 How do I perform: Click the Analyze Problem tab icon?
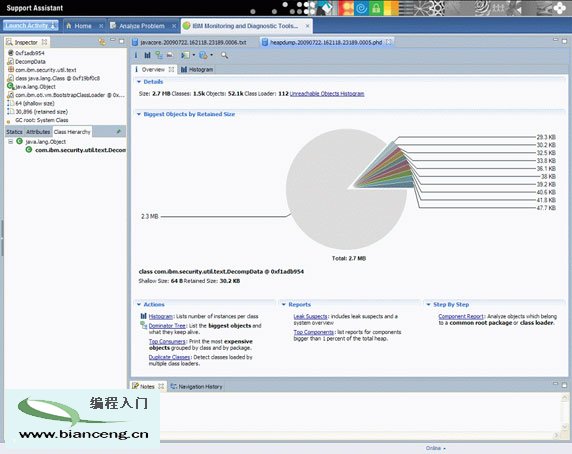pyautogui.click(x=113, y=26)
